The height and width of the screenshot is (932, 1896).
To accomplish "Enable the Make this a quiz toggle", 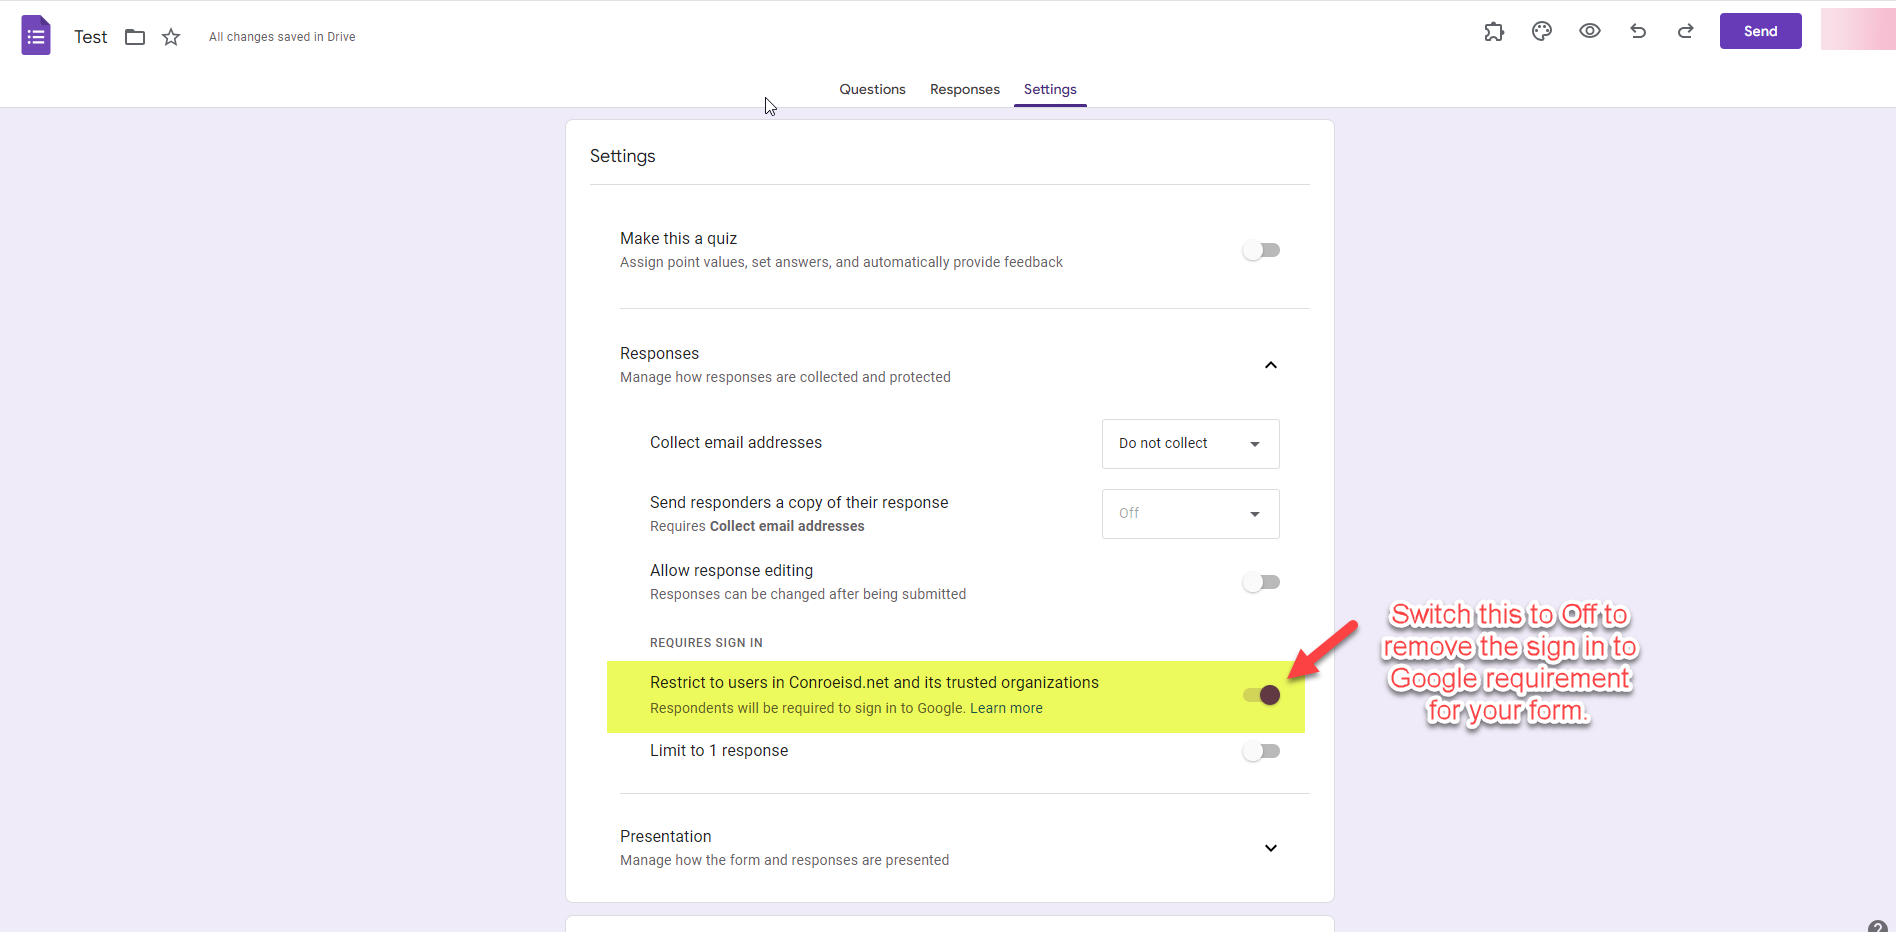I will (1261, 250).
